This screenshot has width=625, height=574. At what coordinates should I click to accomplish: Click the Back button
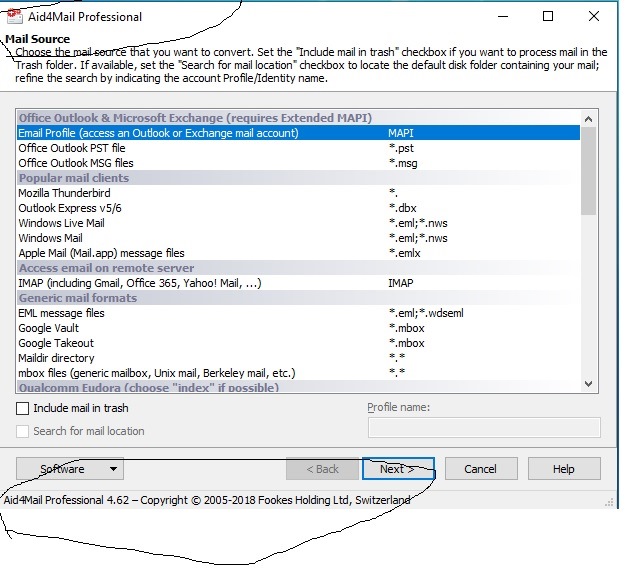click(322, 469)
